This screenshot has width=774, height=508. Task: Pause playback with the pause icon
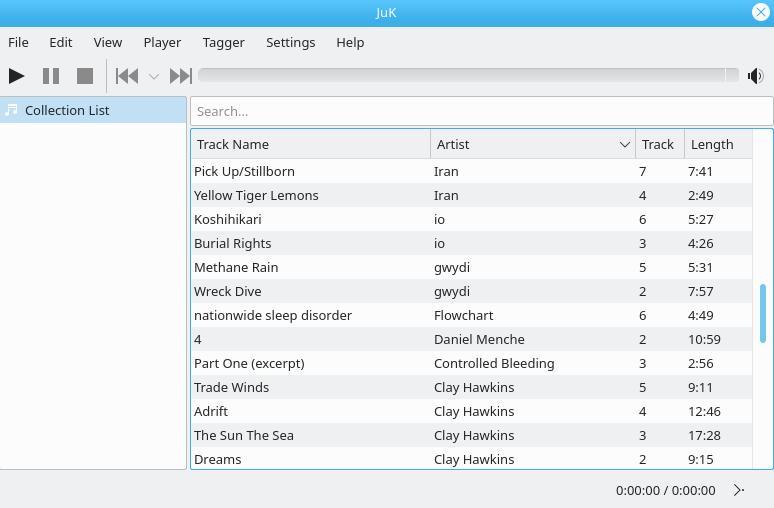point(51,76)
